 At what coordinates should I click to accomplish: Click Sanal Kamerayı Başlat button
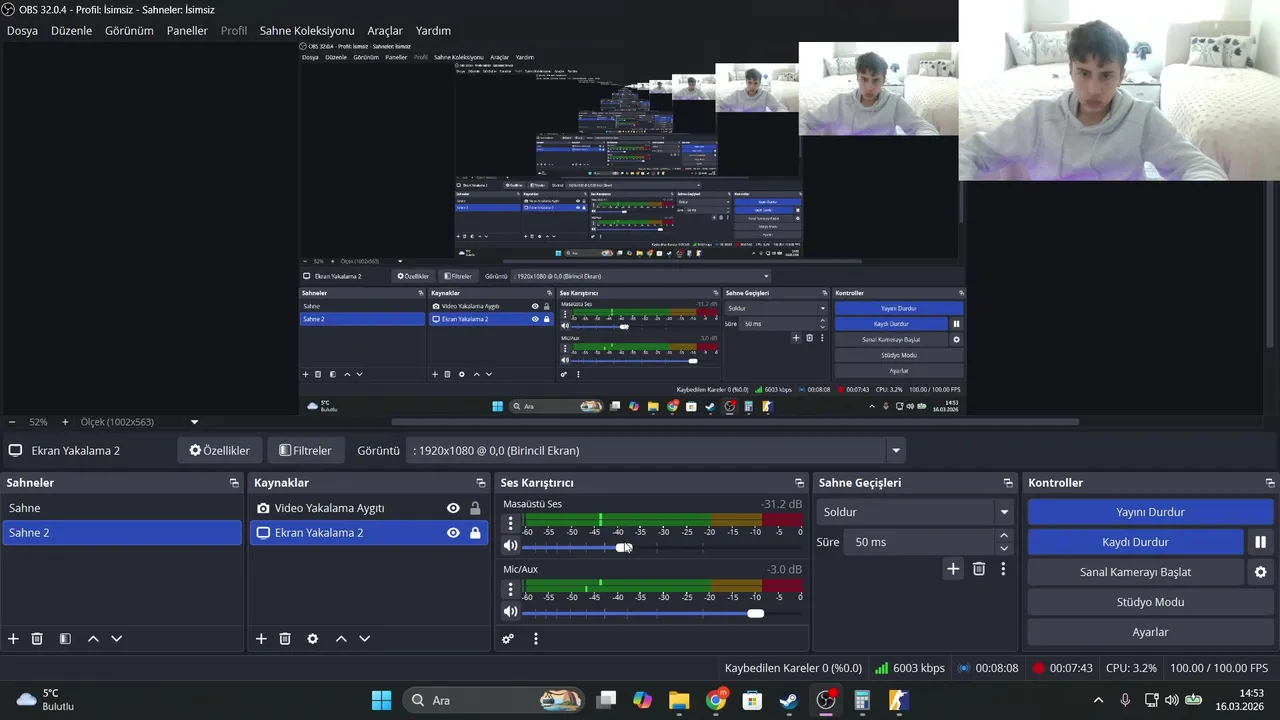click(x=1135, y=572)
